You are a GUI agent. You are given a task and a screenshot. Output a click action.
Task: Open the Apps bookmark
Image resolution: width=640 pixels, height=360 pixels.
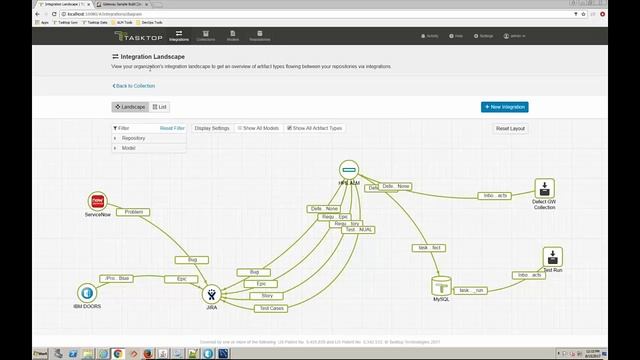[42, 23]
